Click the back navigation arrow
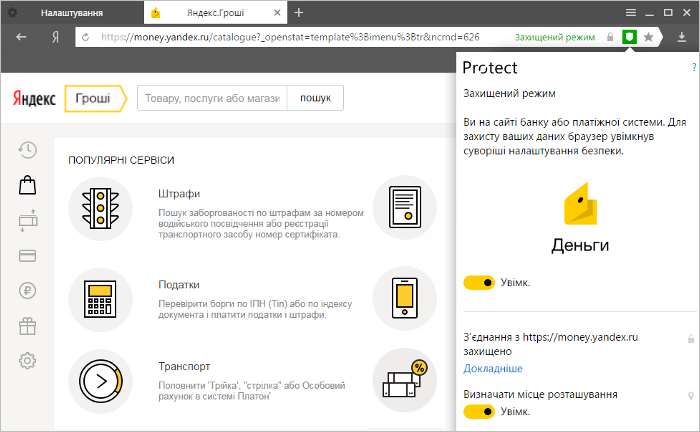700x432 pixels. (x=21, y=37)
